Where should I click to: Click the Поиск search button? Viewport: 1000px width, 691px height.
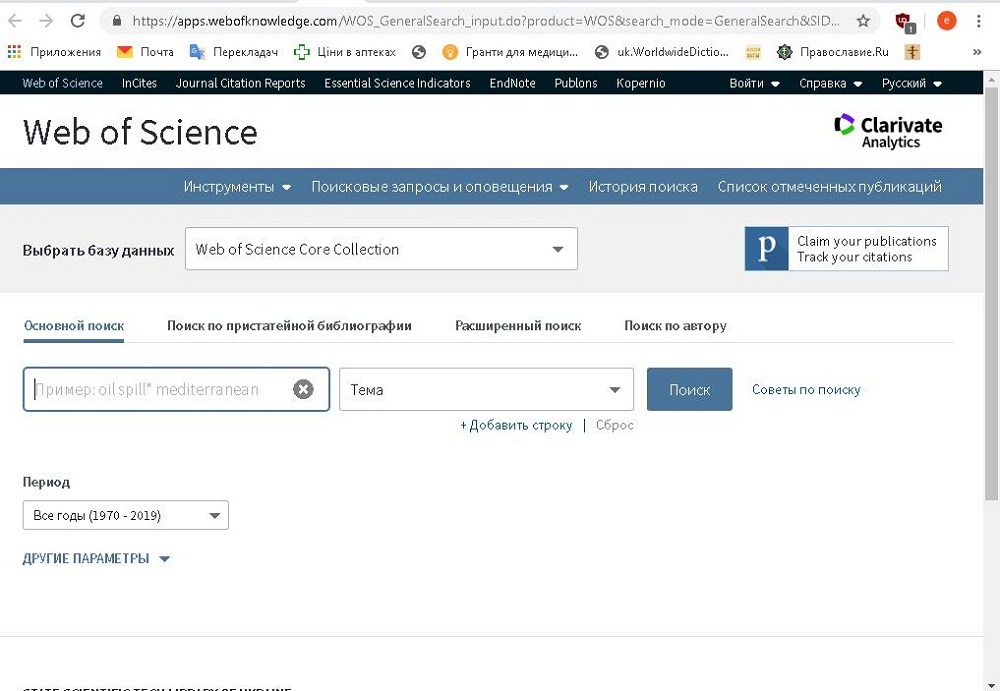[689, 389]
